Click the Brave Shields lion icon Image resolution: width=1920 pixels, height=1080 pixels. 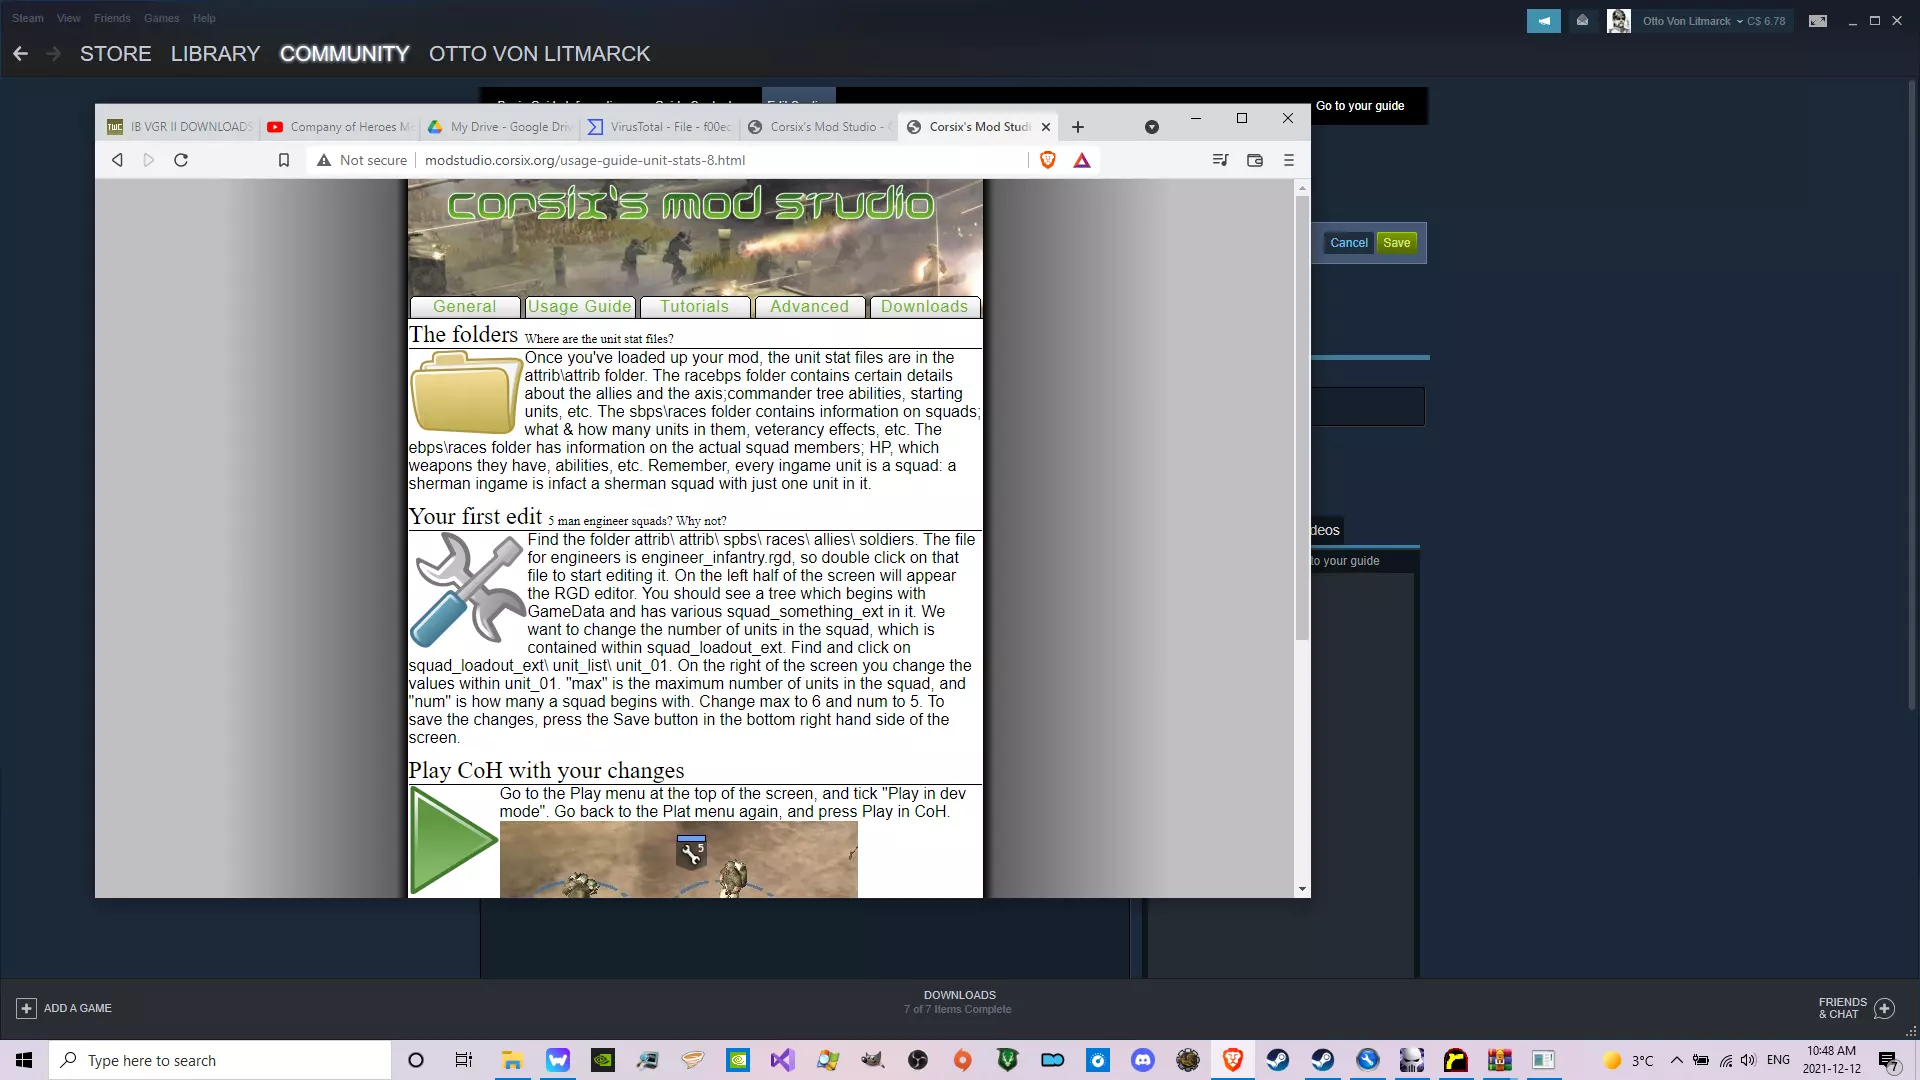pos(1047,160)
